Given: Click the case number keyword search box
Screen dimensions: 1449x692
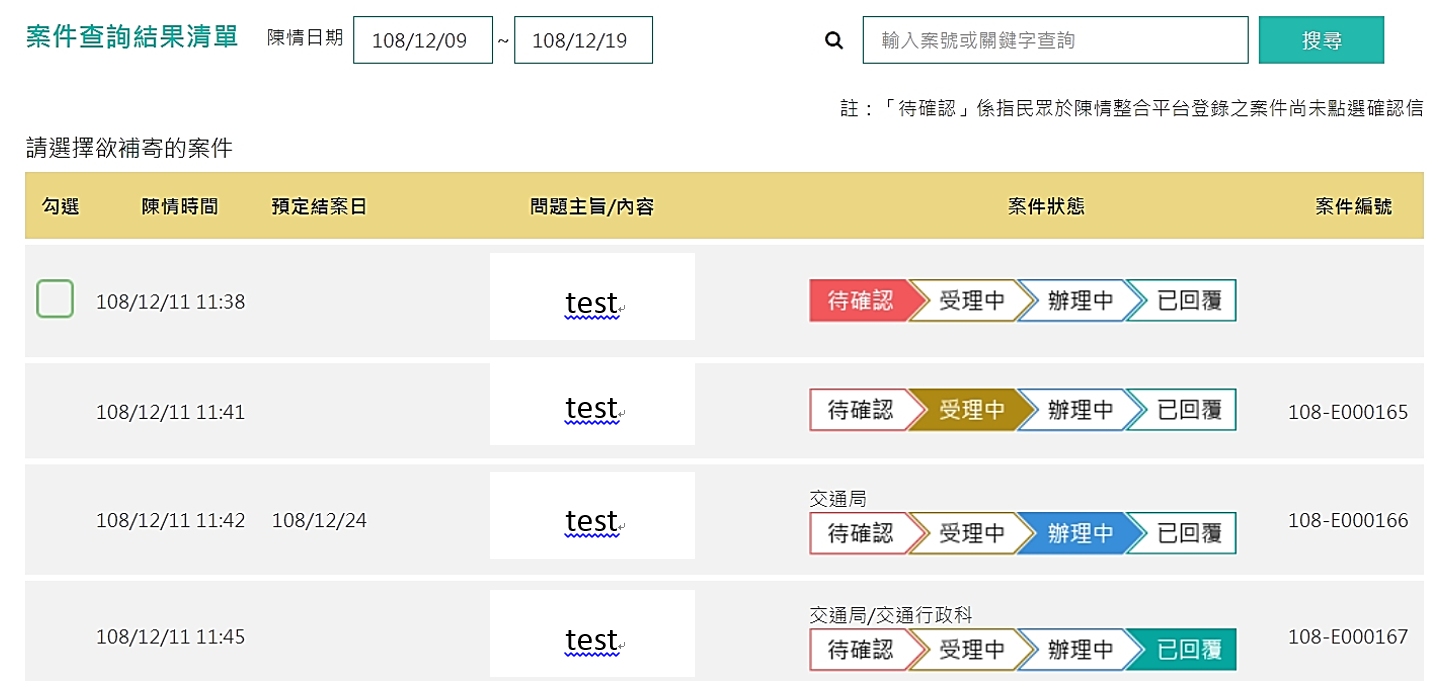Looking at the screenshot, I should (x=1054, y=41).
